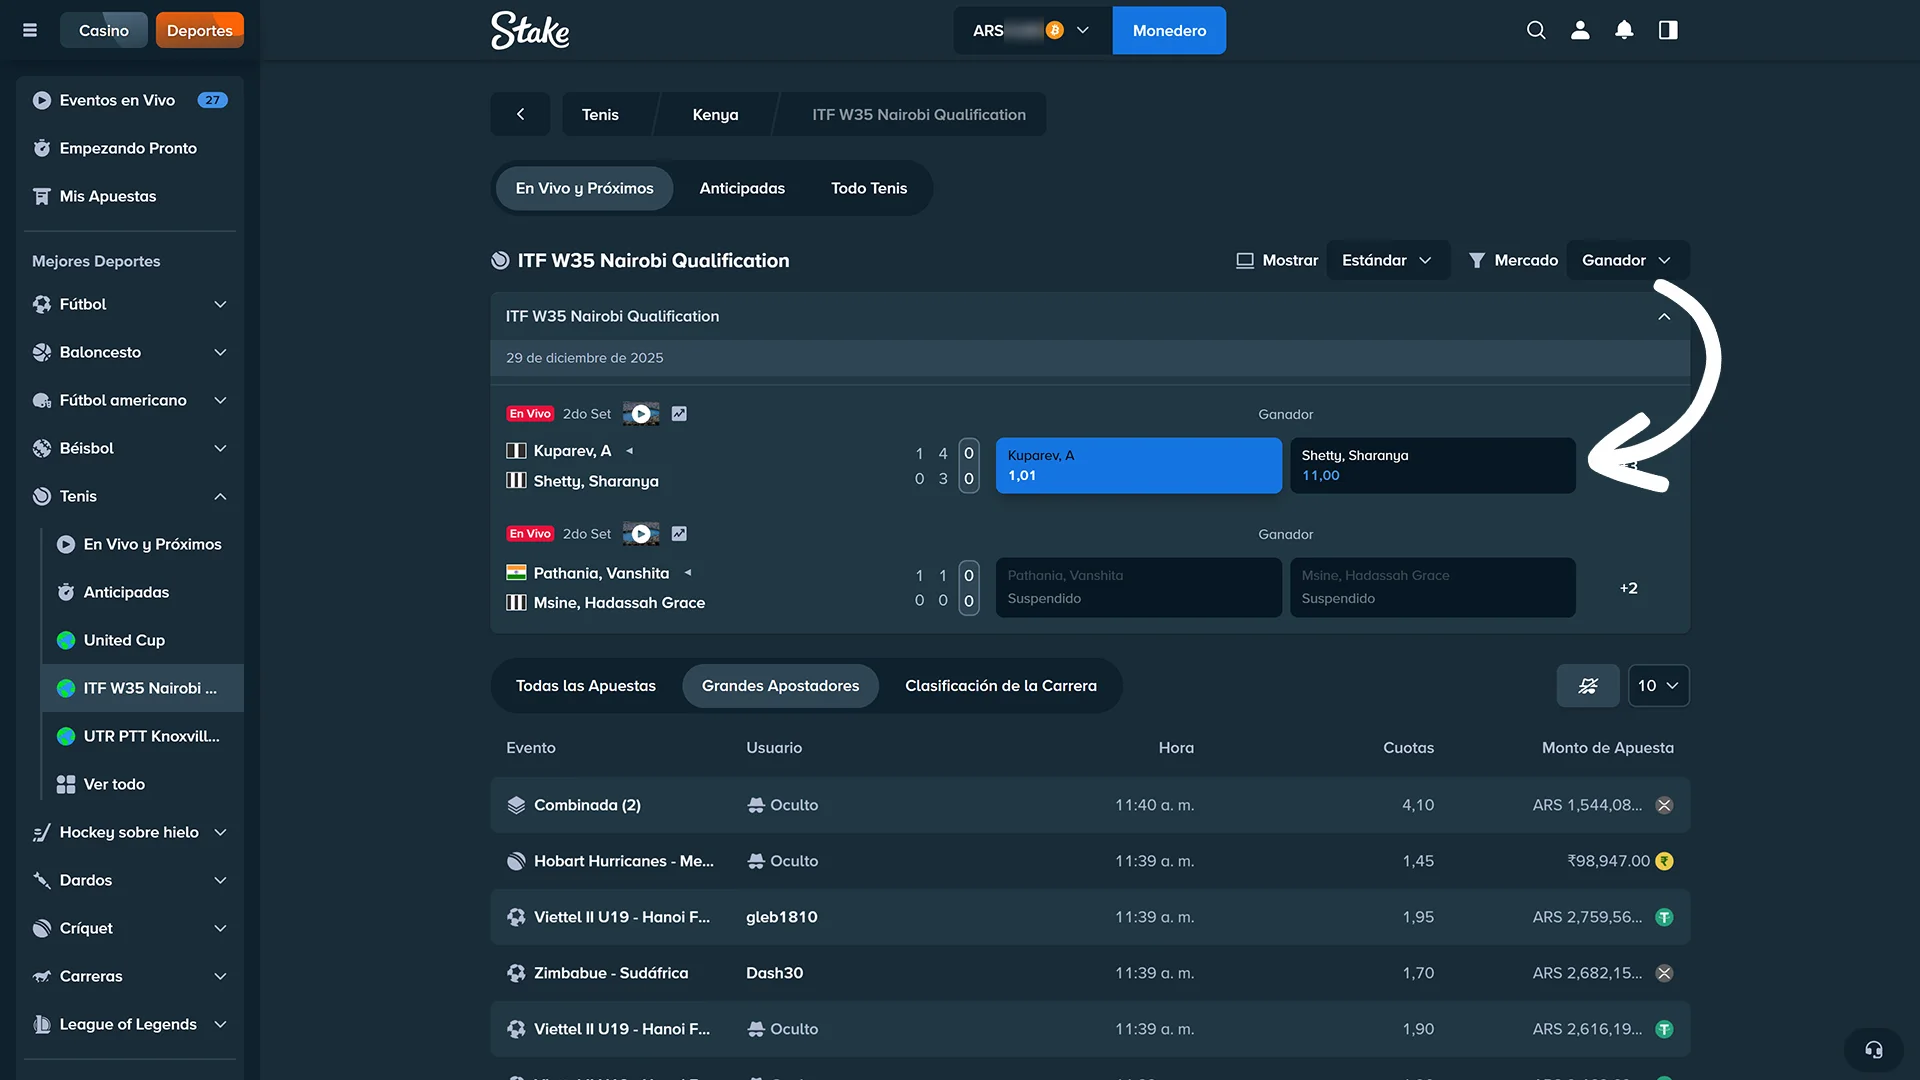
Task: Open the Estándar display dropdown
Action: [x=1387, y=260]
